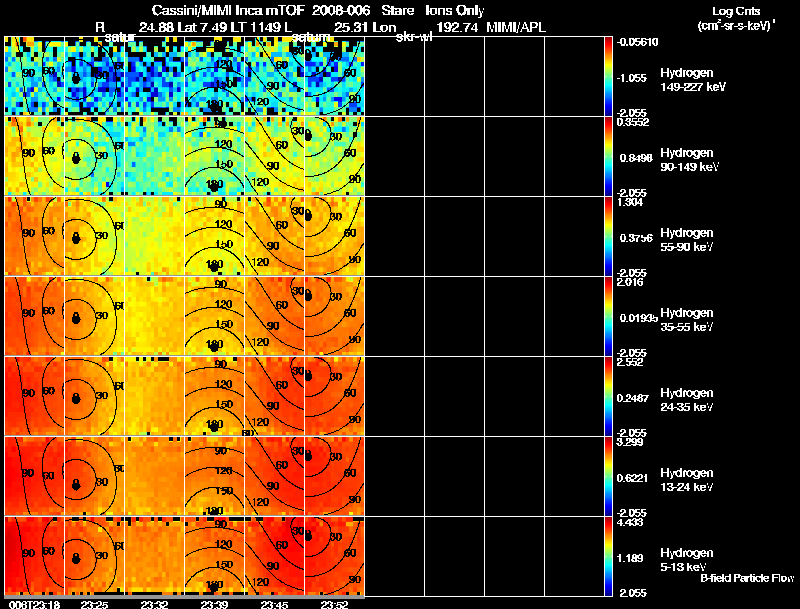Click the color bar for 13-24 keV
Screen dimensions: 800x609
tap(608, 476)
